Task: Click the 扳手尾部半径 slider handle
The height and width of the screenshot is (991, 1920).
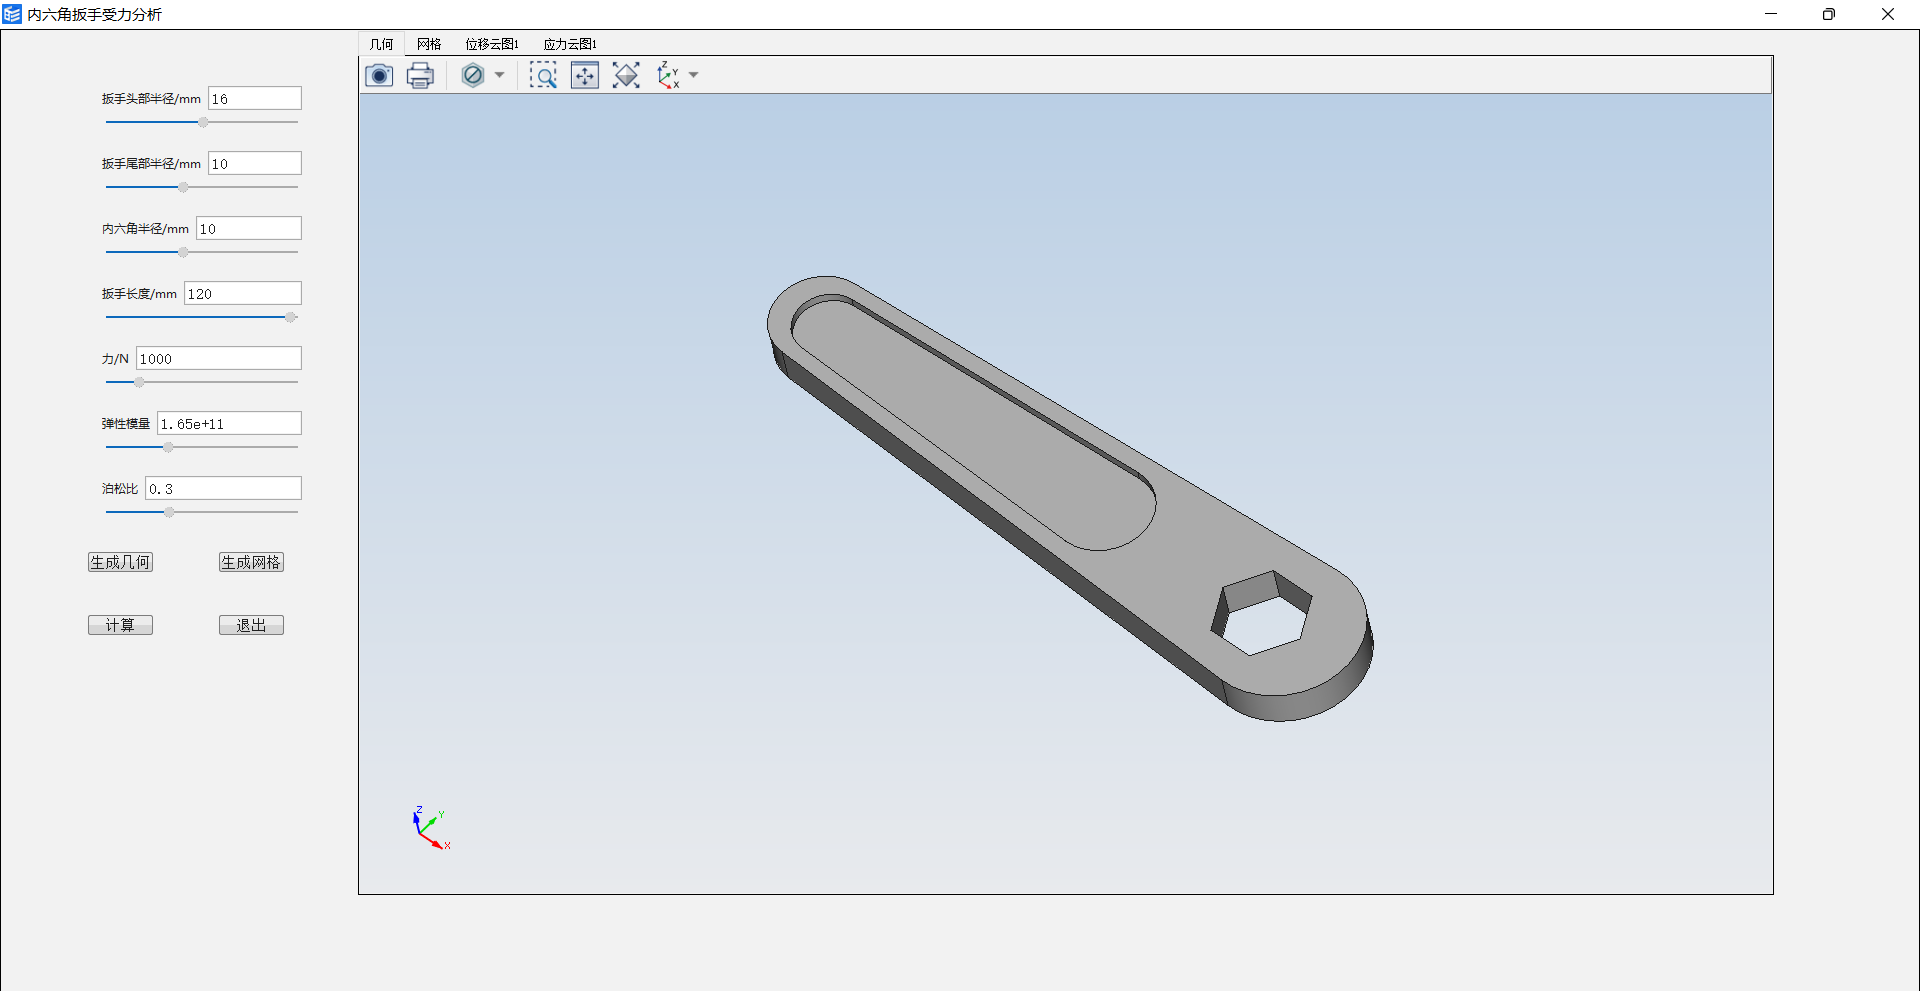Action: click(183, 187)
